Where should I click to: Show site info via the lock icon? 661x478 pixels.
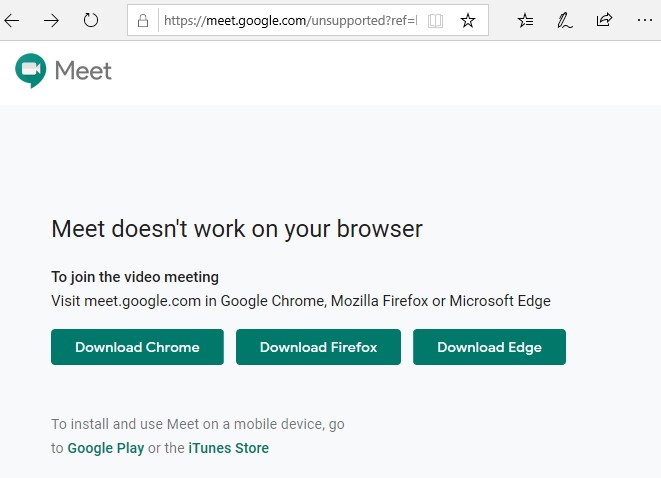[143, 20]
